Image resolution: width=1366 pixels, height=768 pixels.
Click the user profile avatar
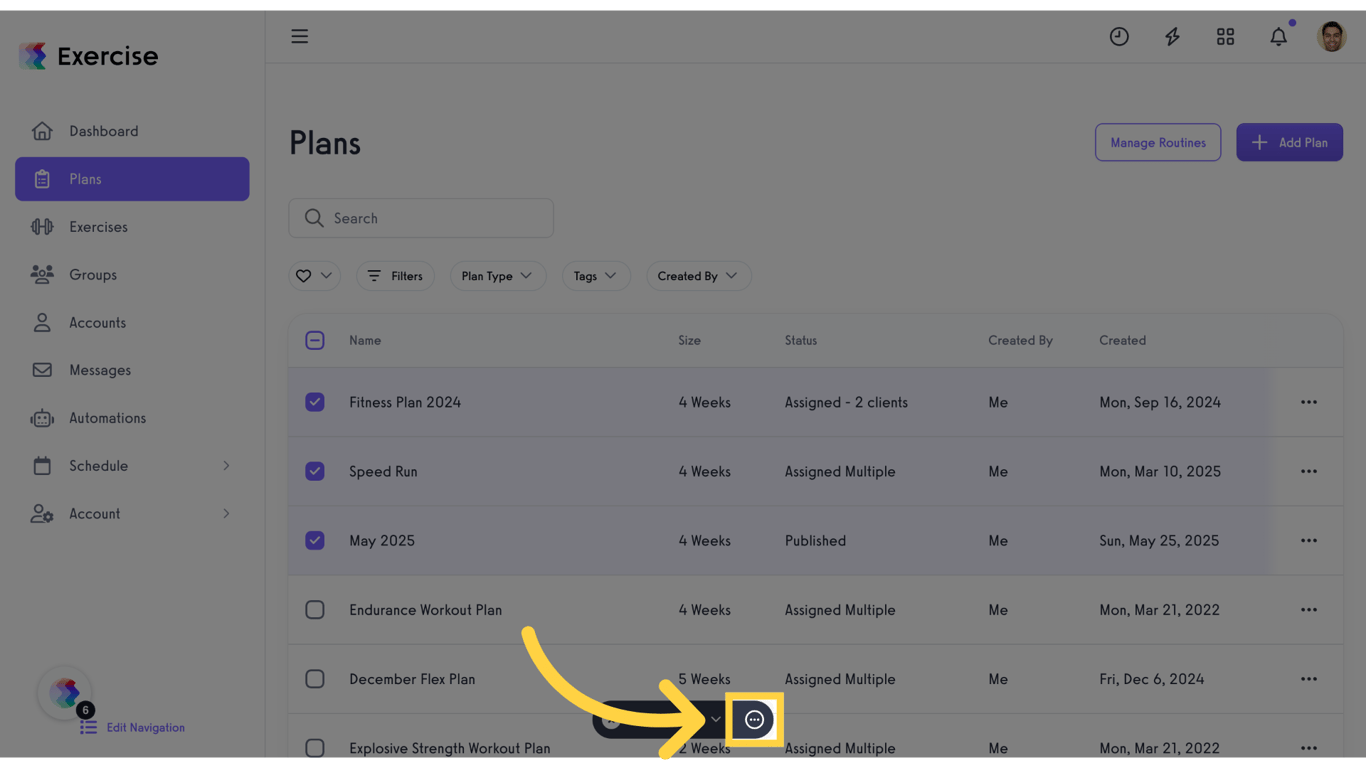pyautogui.click(x=1331, y=37)
